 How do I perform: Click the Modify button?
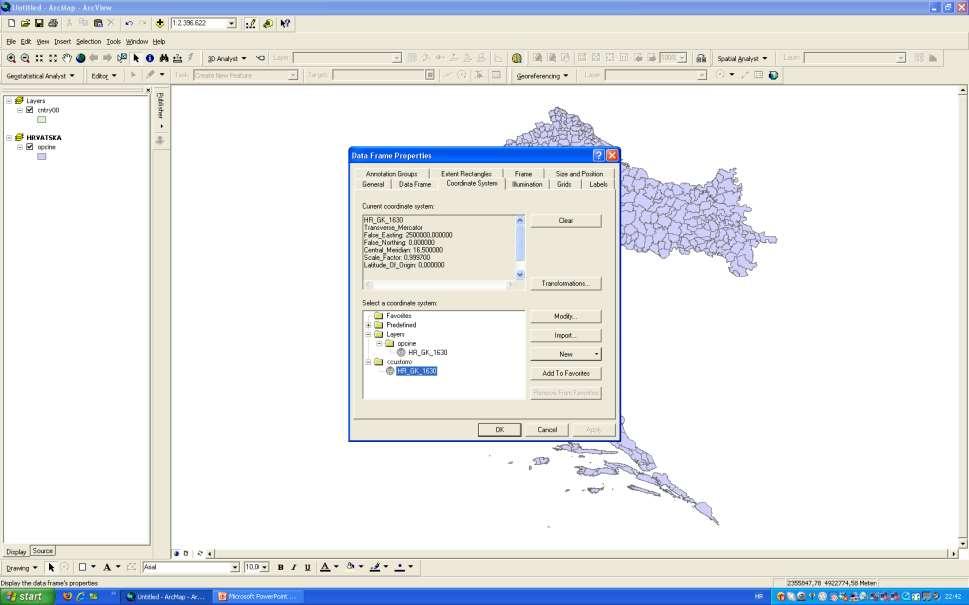click(x=565, y=316)
